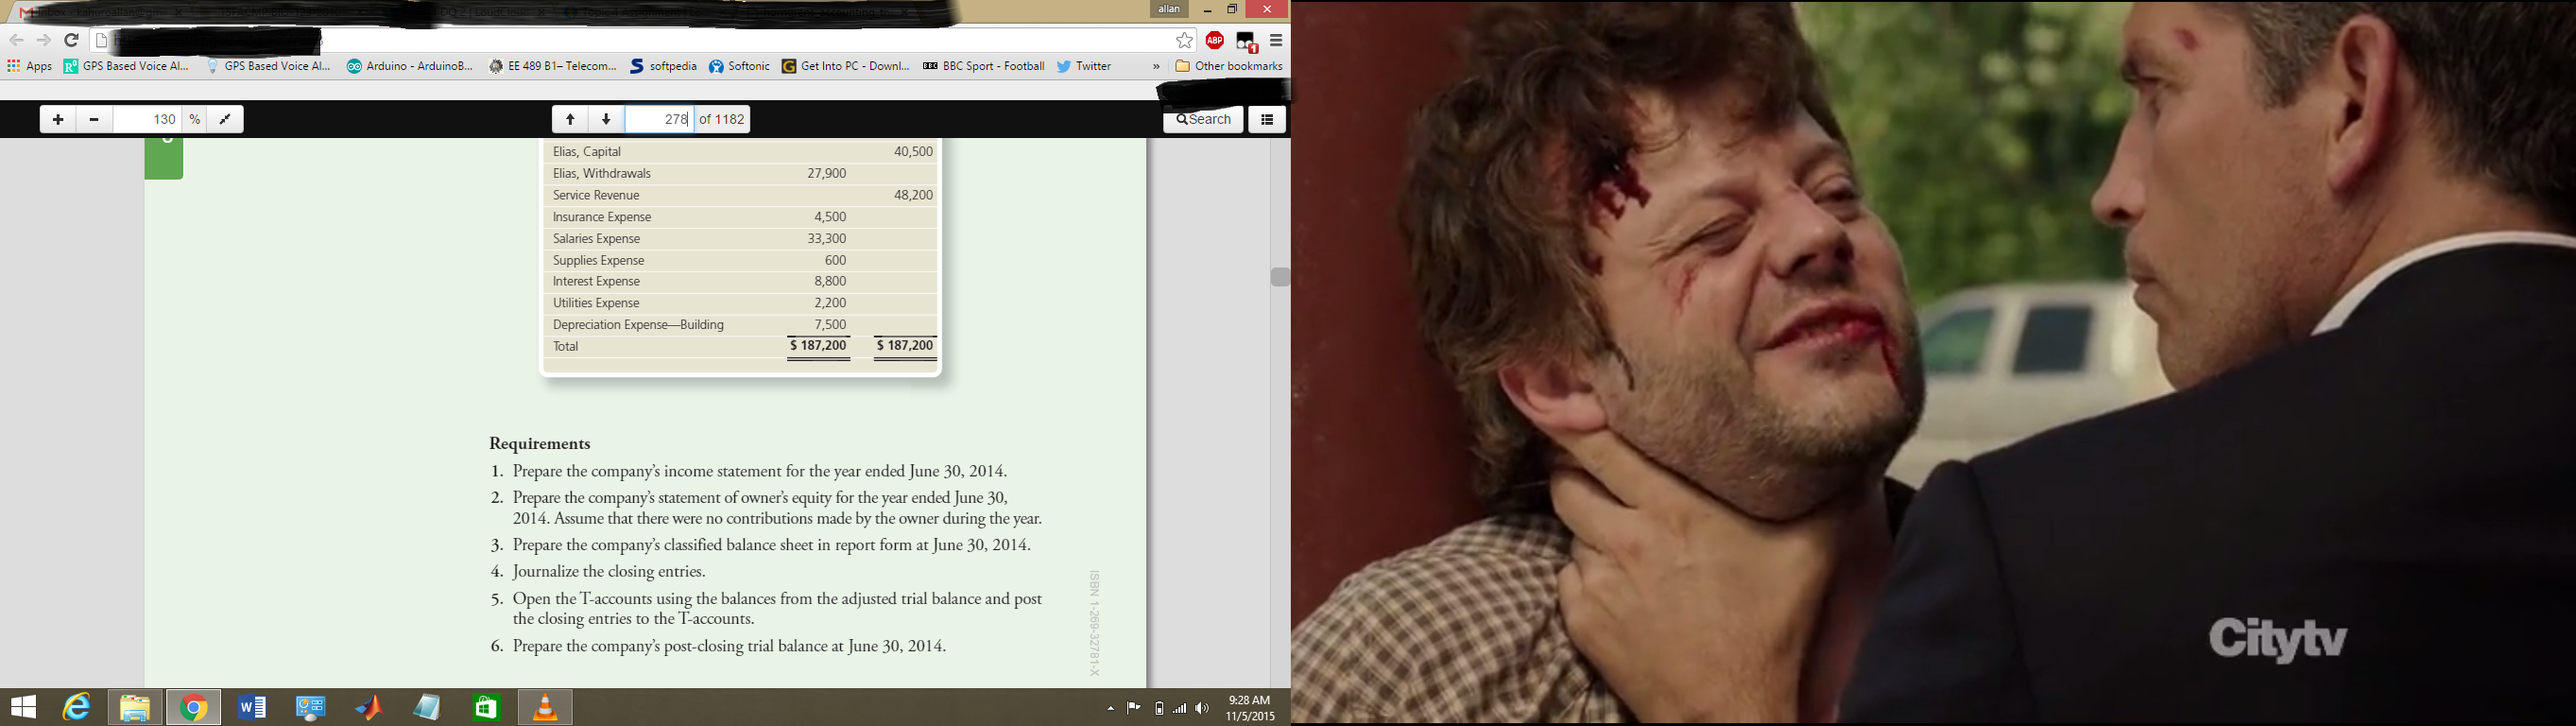The image size is (2576, 726).
Task: Click the zoom percentage input field
Action: [x=149, y=120]
